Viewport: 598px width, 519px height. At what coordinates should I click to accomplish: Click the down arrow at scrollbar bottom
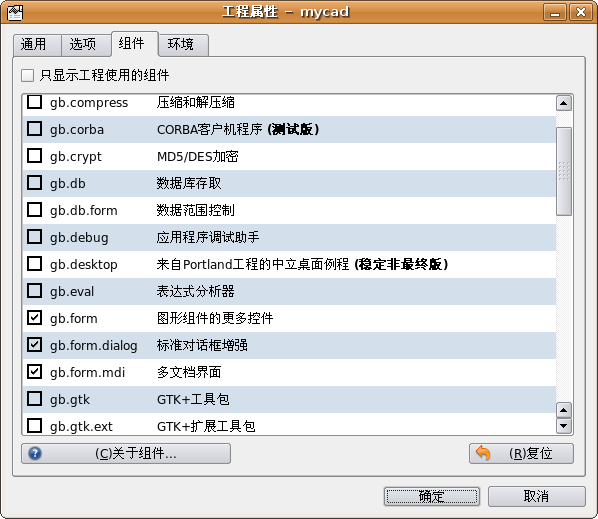click(x=564, y=426)
